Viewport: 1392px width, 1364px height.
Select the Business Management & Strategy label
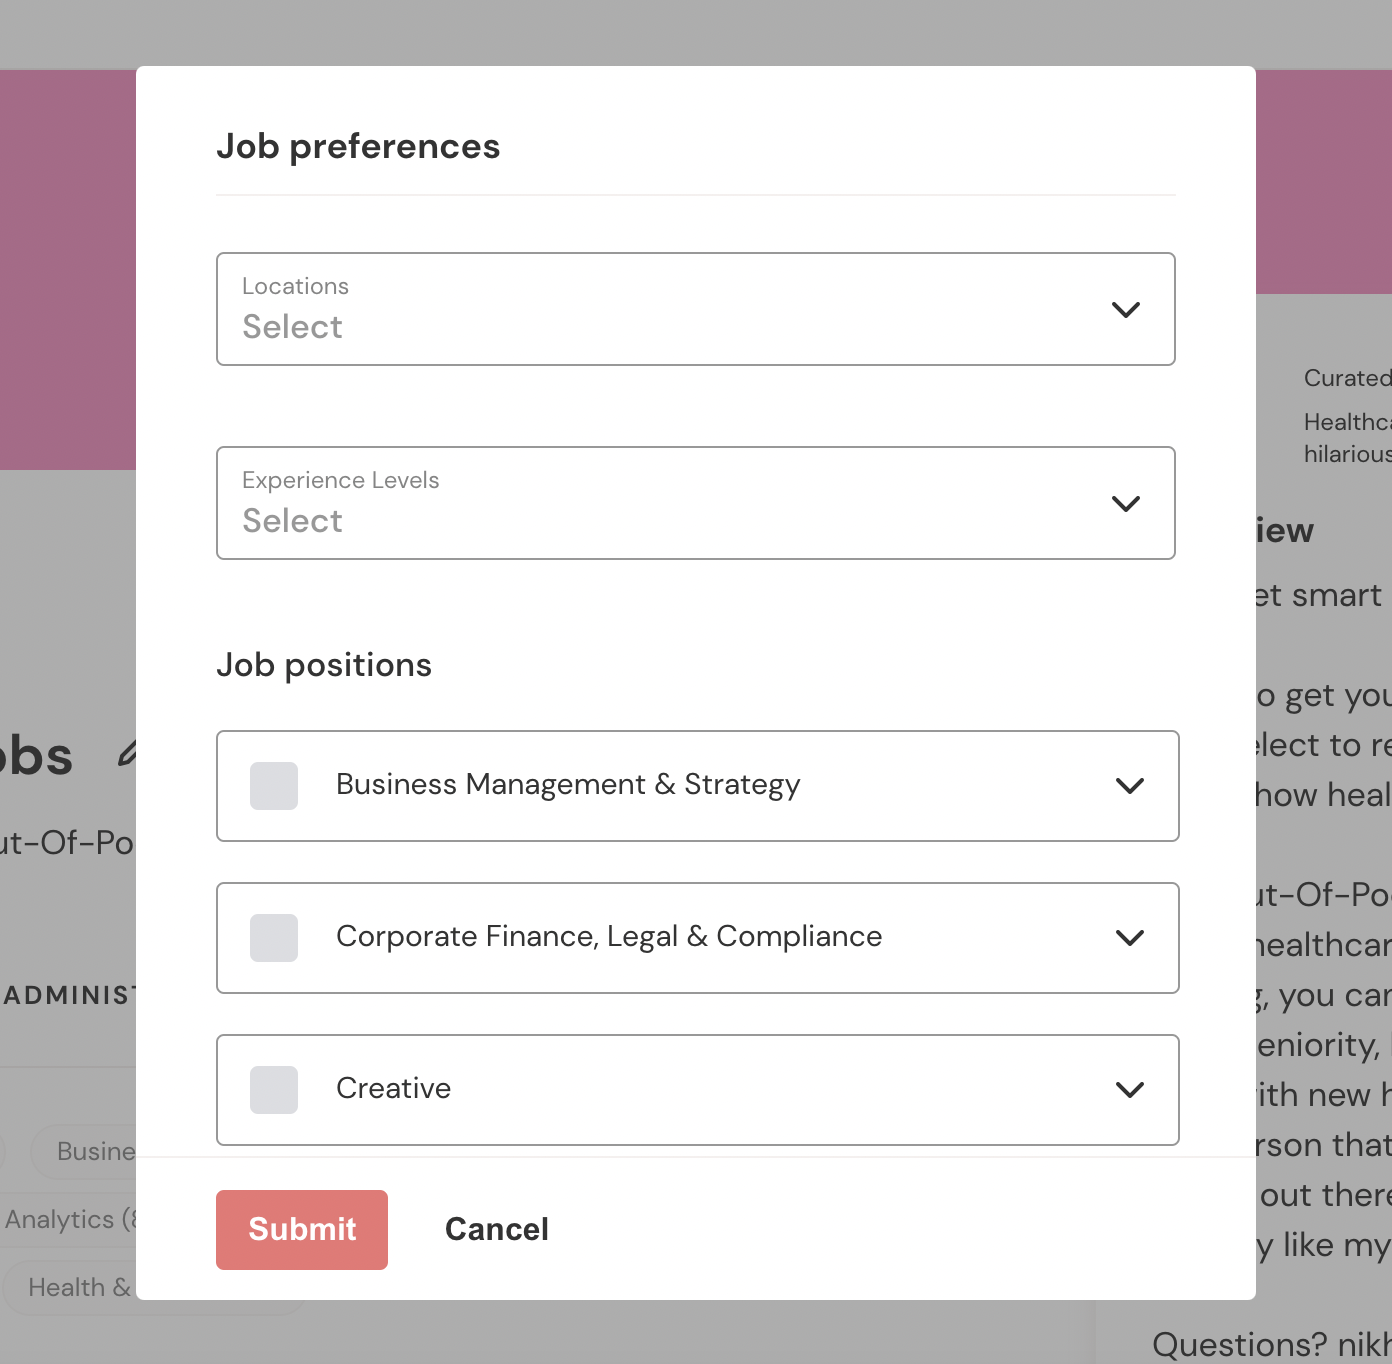click(x=568, y=785)
